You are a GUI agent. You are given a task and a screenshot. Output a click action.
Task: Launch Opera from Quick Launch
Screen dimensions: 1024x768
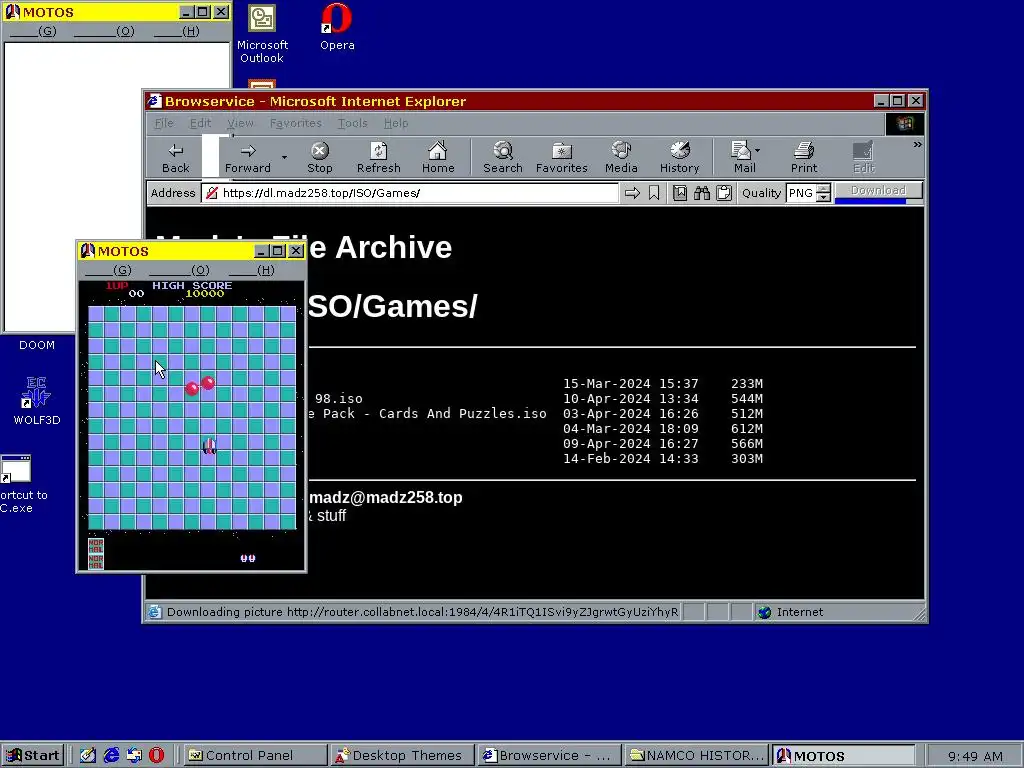coord(156,756)
